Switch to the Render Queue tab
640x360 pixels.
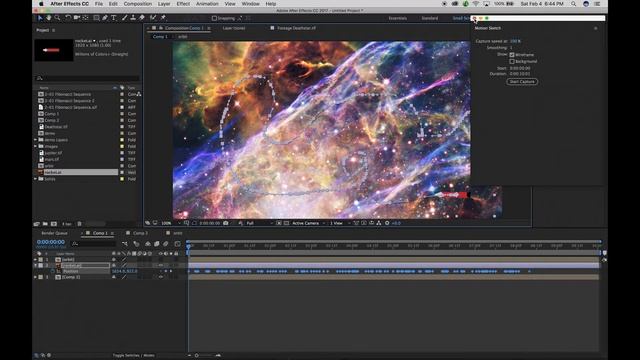pyautogui.click(x=54, y=233)
